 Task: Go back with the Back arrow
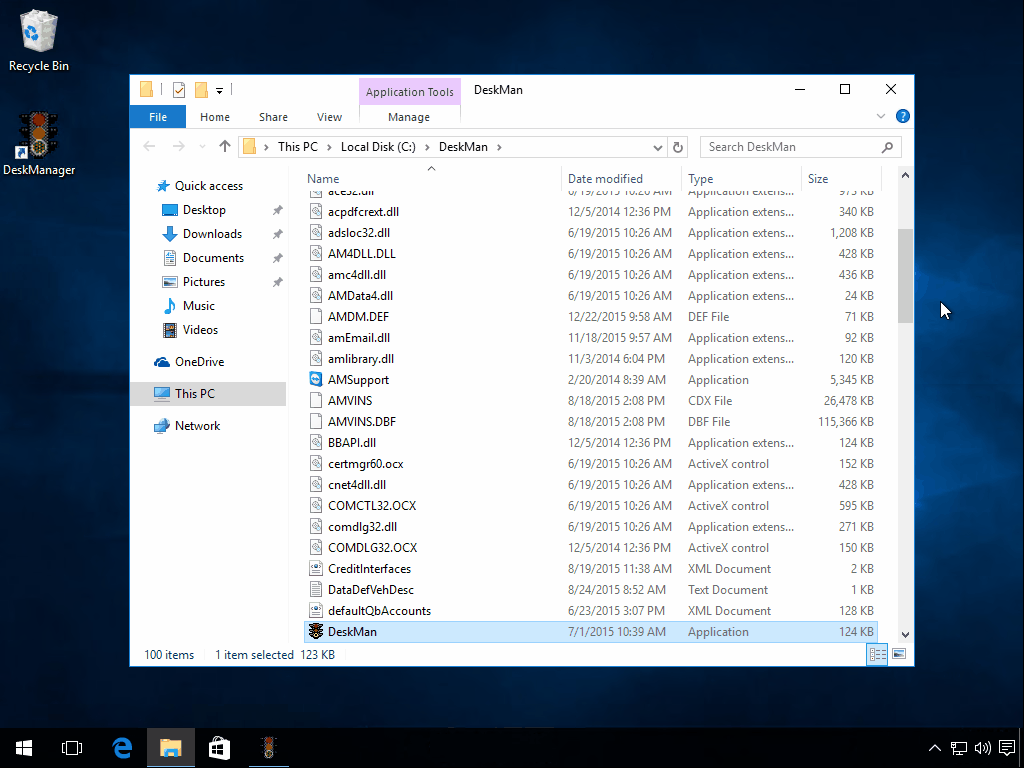click(150, 146)
